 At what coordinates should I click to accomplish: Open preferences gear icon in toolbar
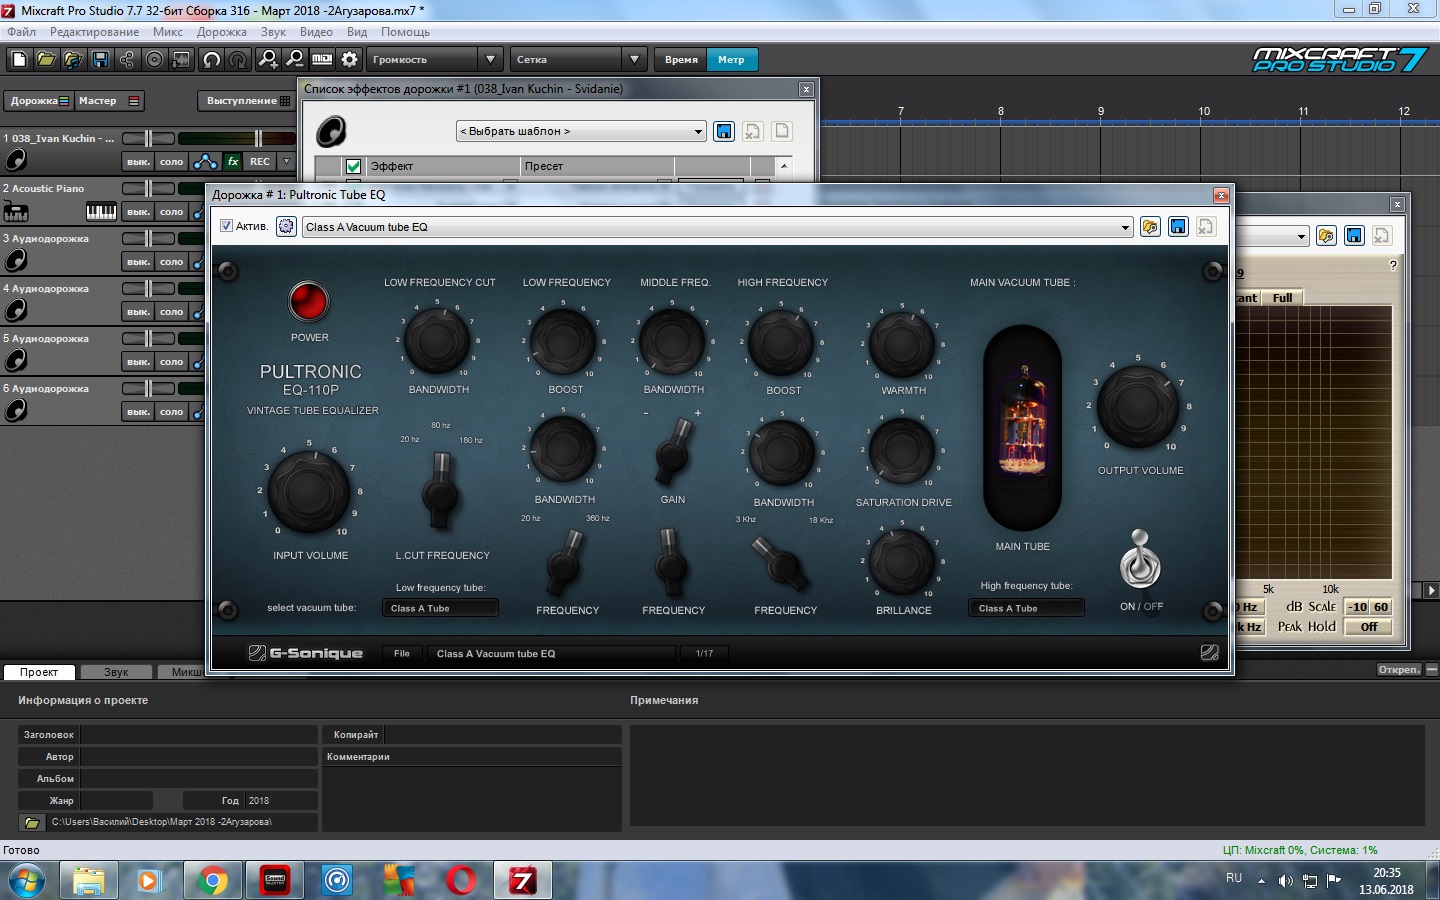pyautogui.click(x=349, y=60)
